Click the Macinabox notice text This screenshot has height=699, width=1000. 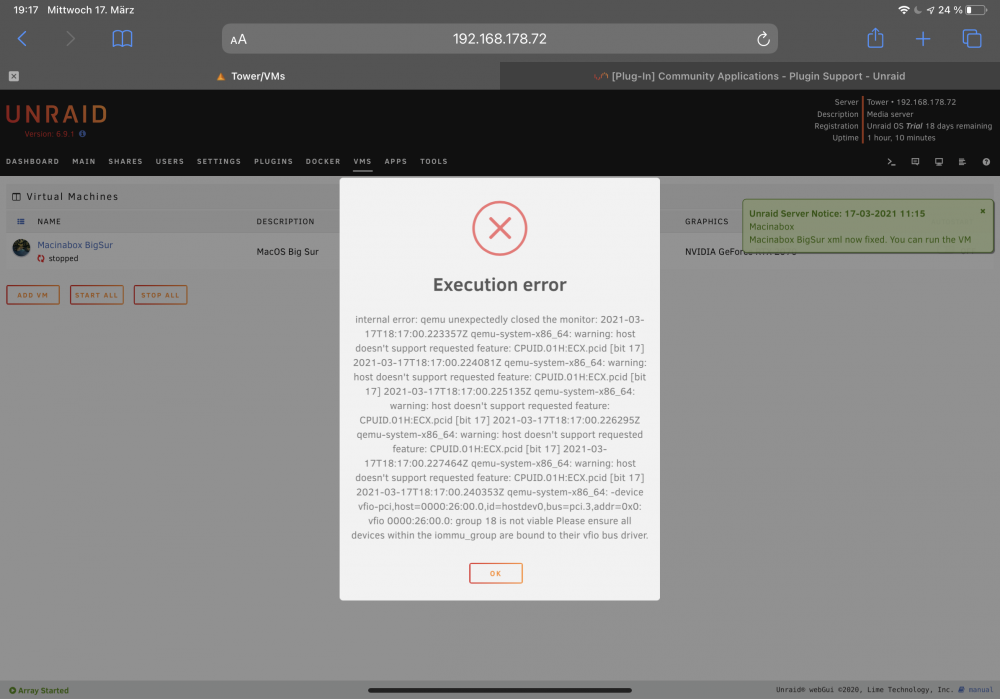(x=771, y=226)
